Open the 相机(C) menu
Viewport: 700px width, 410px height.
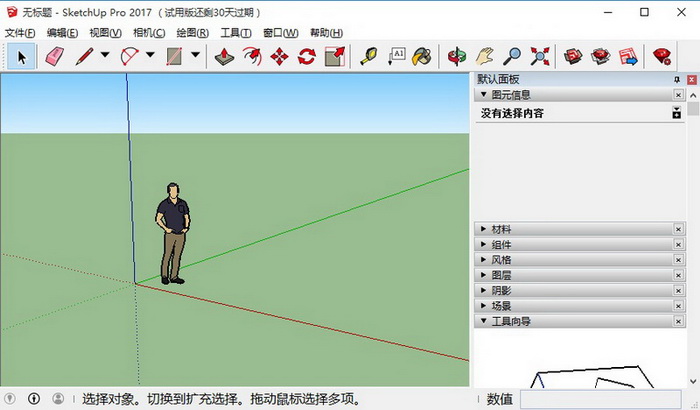(149, 33)
